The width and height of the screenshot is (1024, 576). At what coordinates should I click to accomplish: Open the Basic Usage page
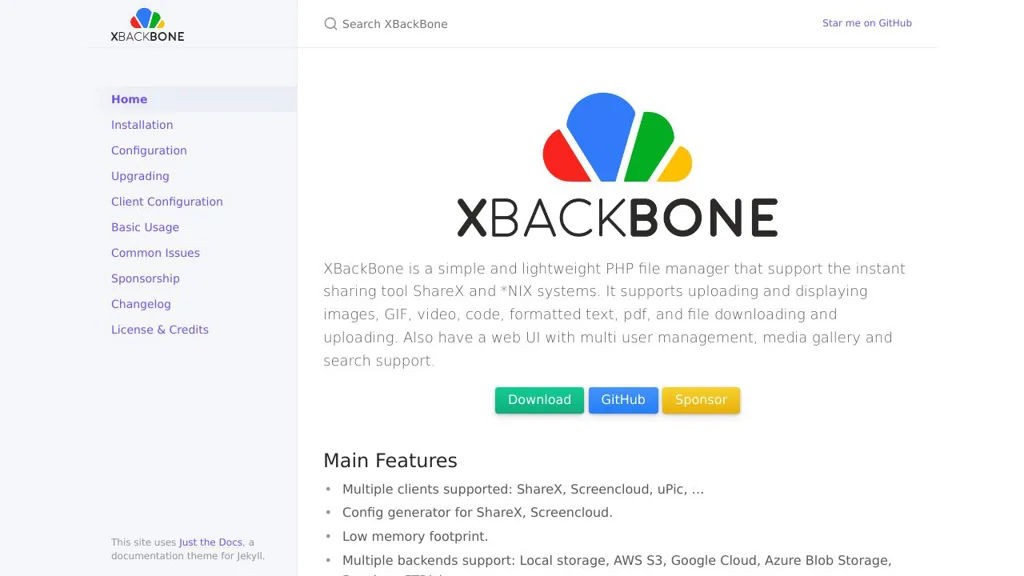point(144,227)
